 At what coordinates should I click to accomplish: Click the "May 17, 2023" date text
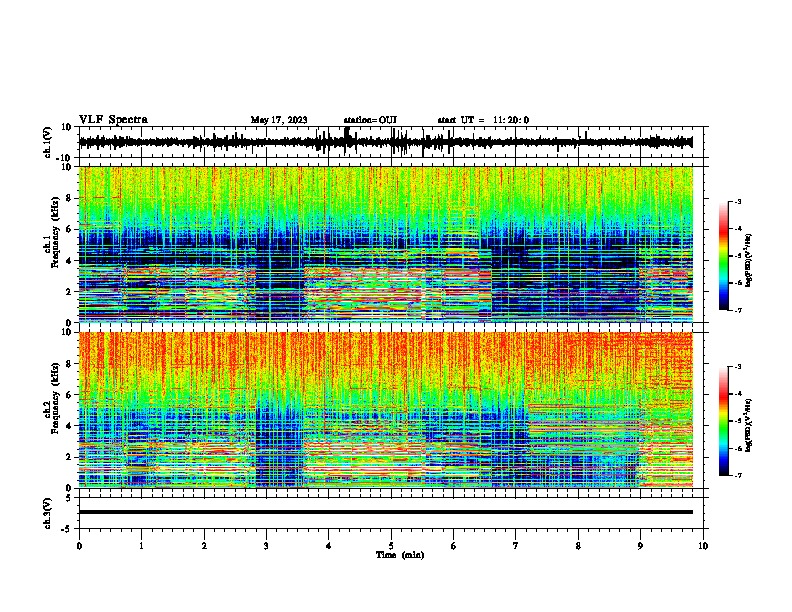pyautogui.click(x=279, y=120)
